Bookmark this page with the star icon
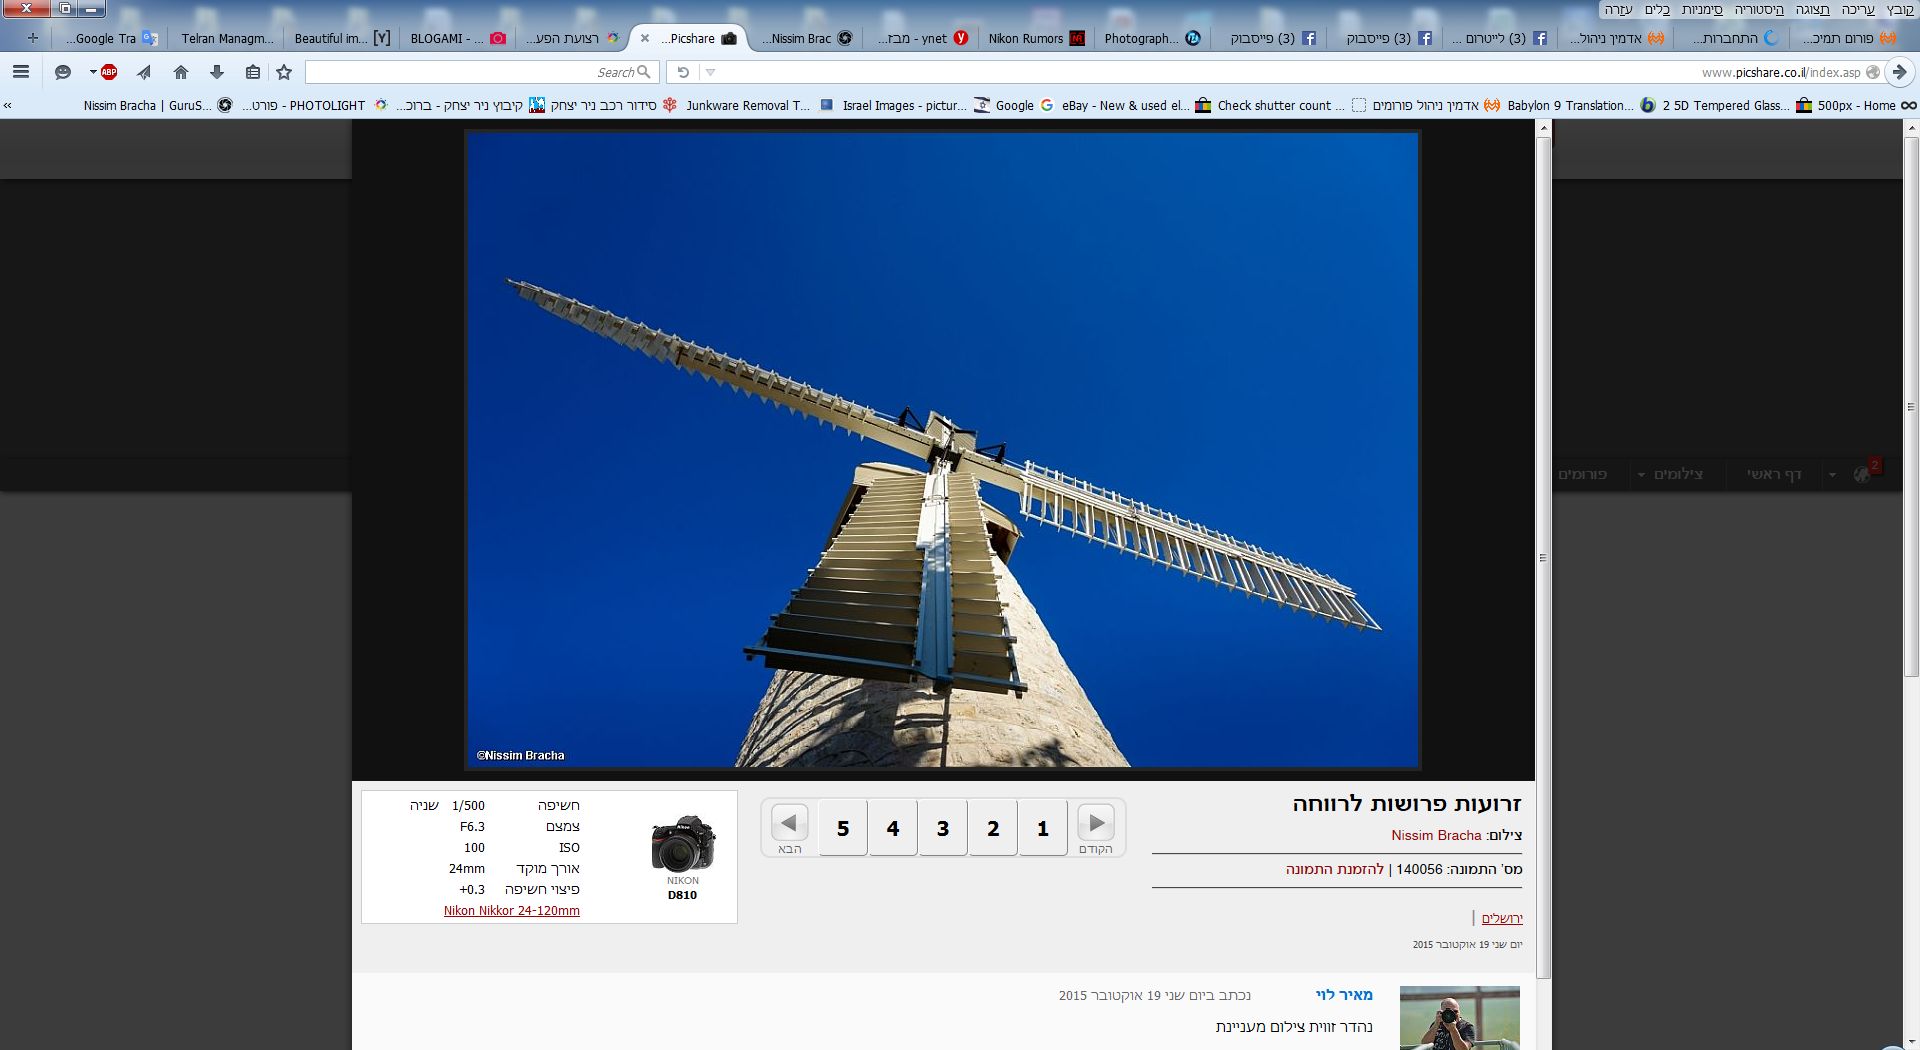Viewport: 1920px width, 1050px height. click(x=284, y=72)
